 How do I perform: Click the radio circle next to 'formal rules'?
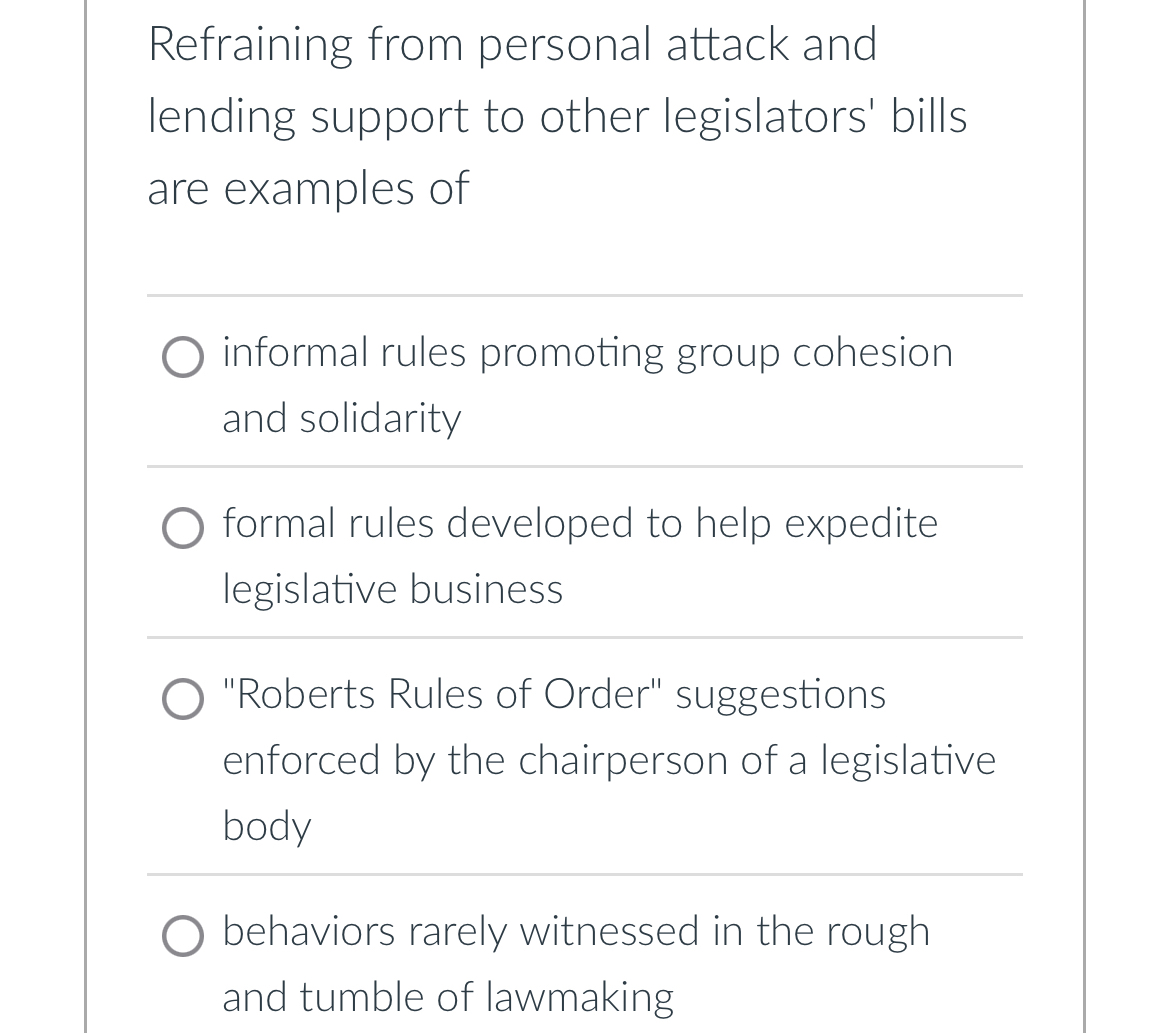(183, 528)
